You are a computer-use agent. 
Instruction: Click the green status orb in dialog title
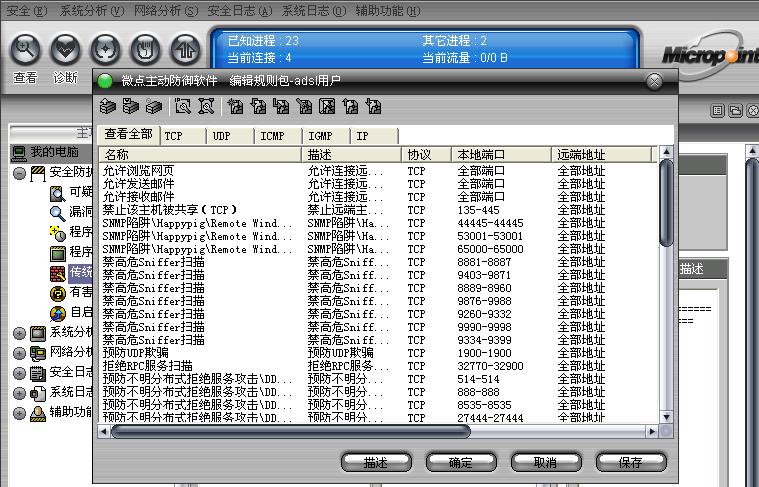point(105,81)
